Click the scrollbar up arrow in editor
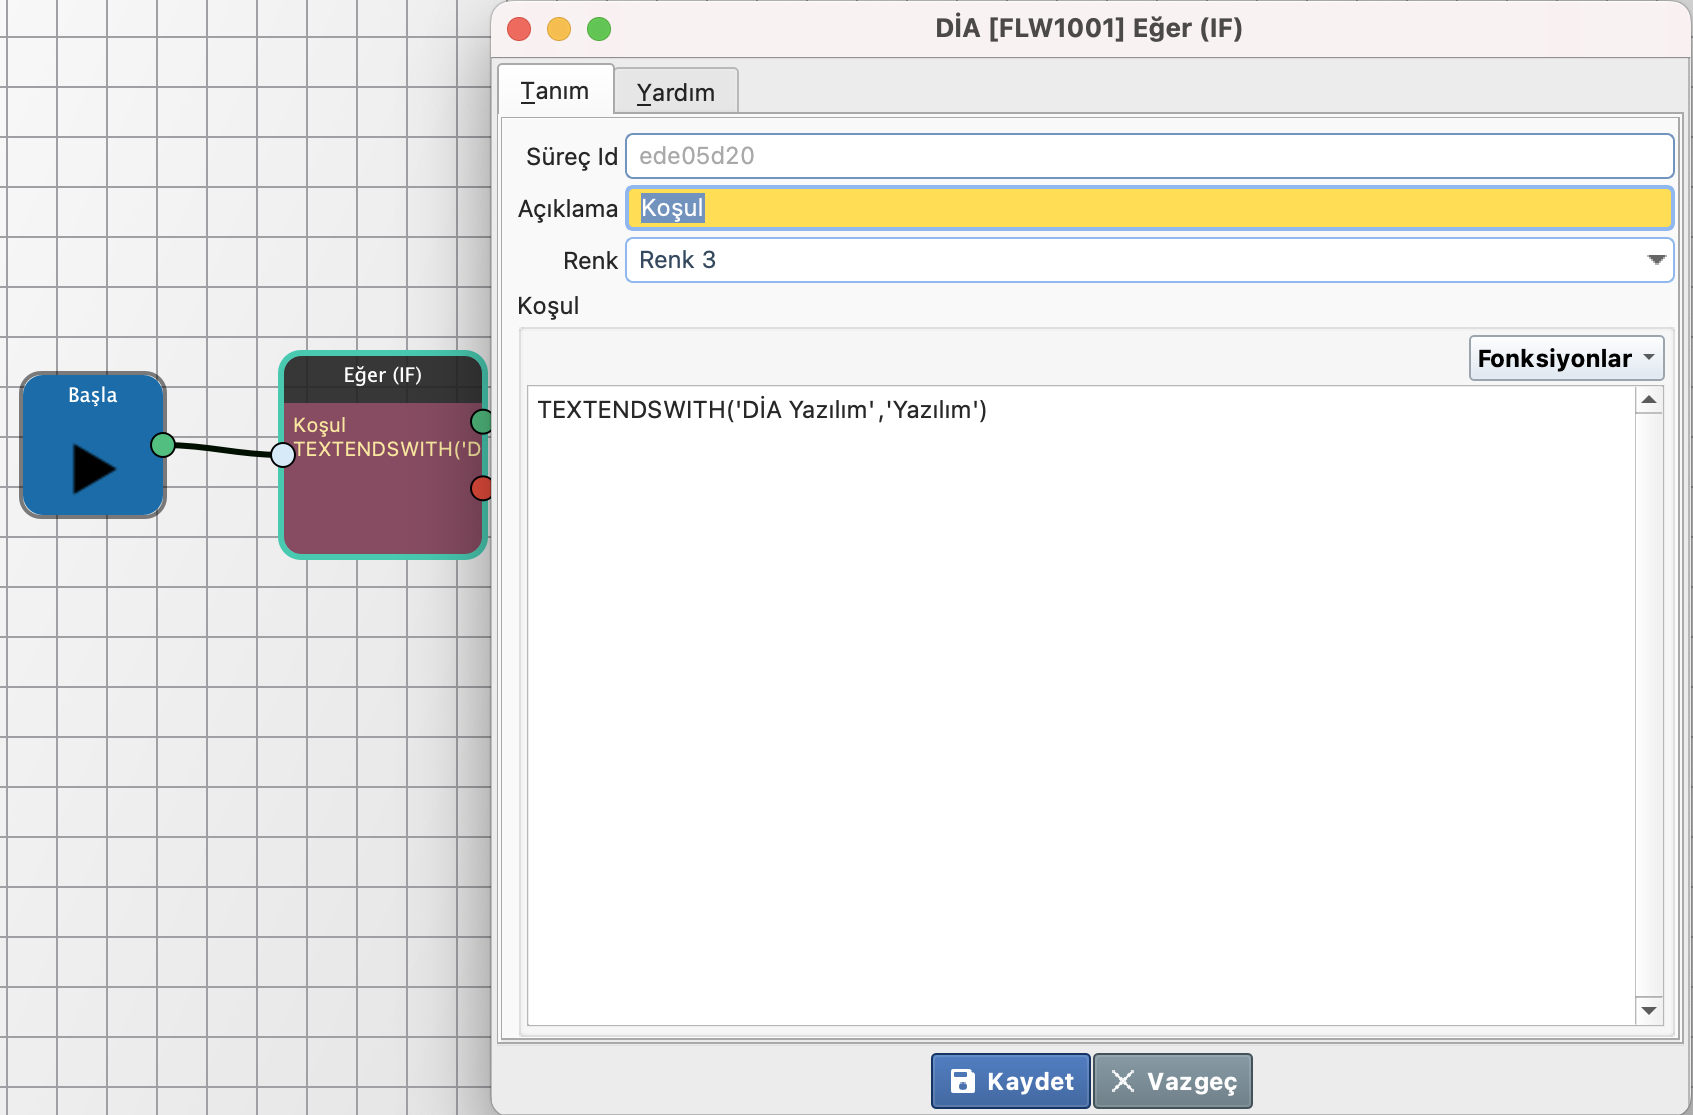Image resolution: width=1693 pixels, height=1115 pixels. [x=1649, y=400]
